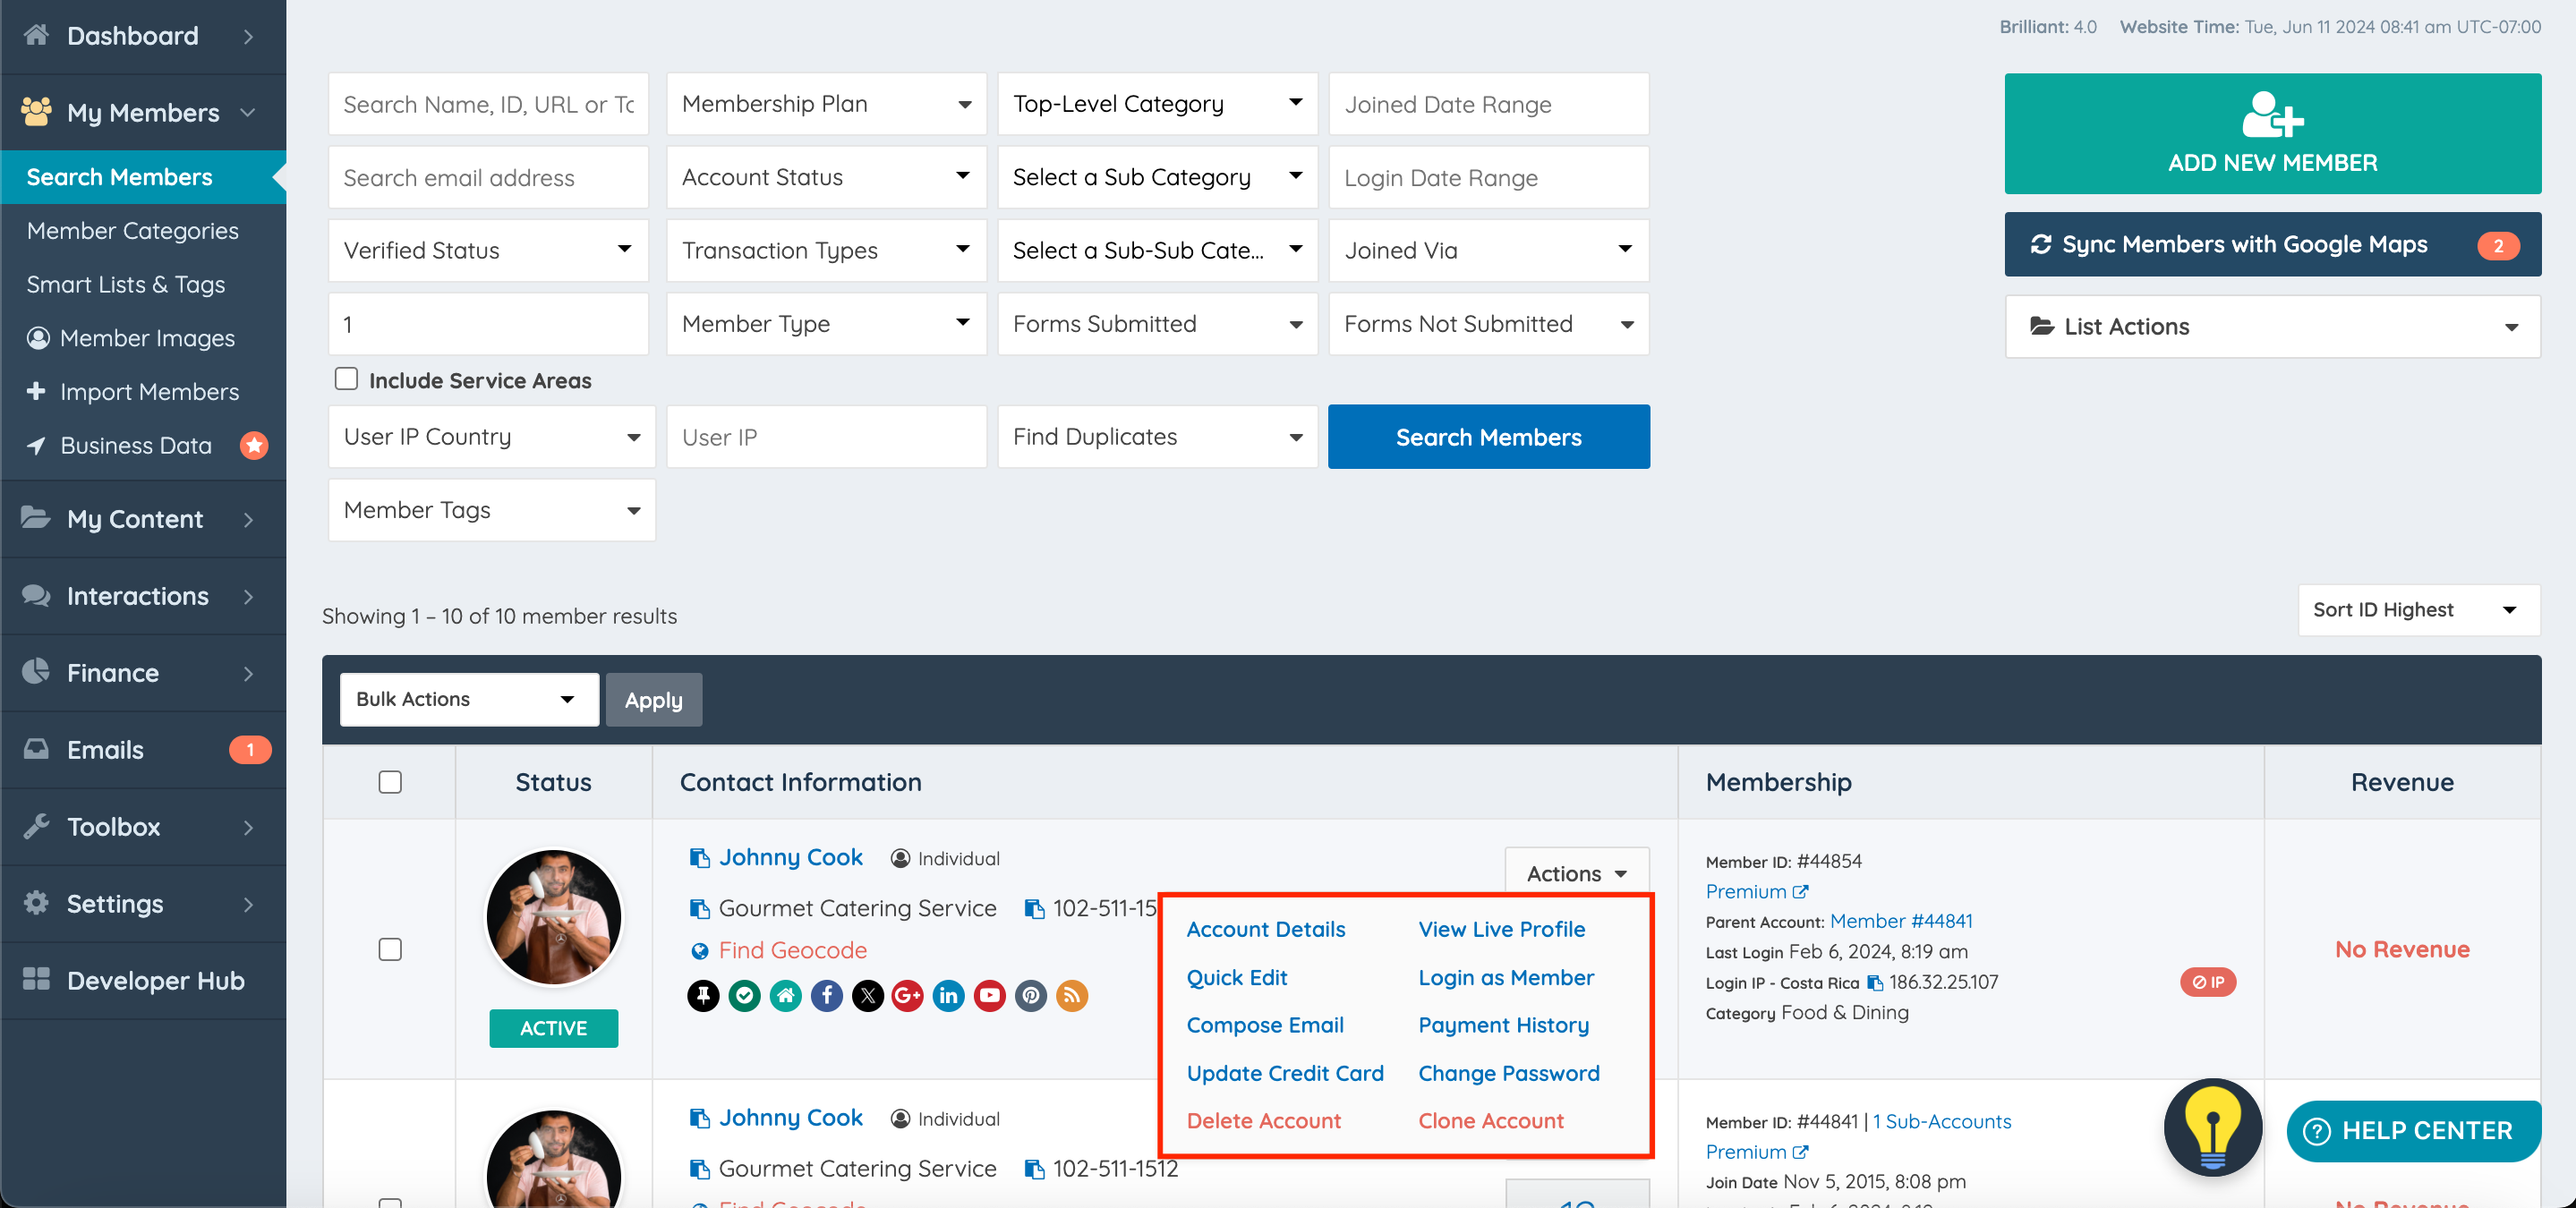Click the Search email address field
Viewport: 2576px width, 1208px height.
click(488, 178)
